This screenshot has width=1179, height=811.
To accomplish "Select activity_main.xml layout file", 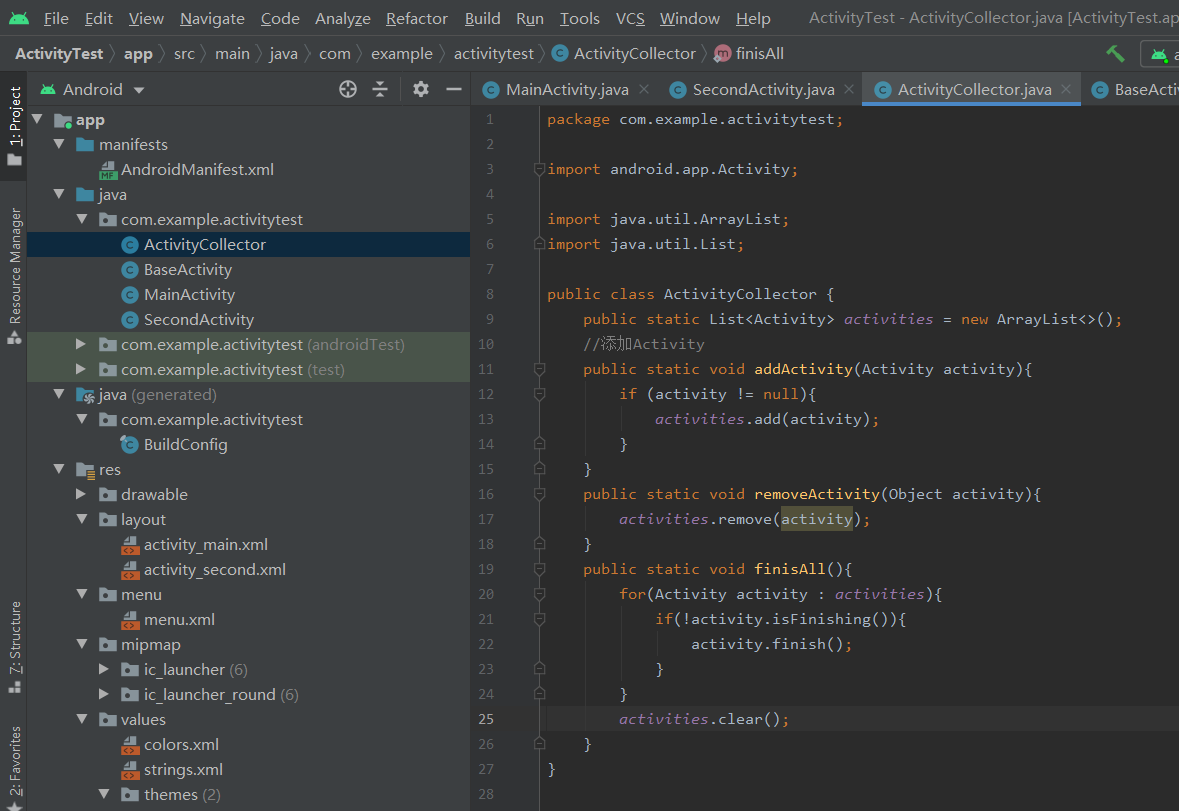I will pos(205,544).
